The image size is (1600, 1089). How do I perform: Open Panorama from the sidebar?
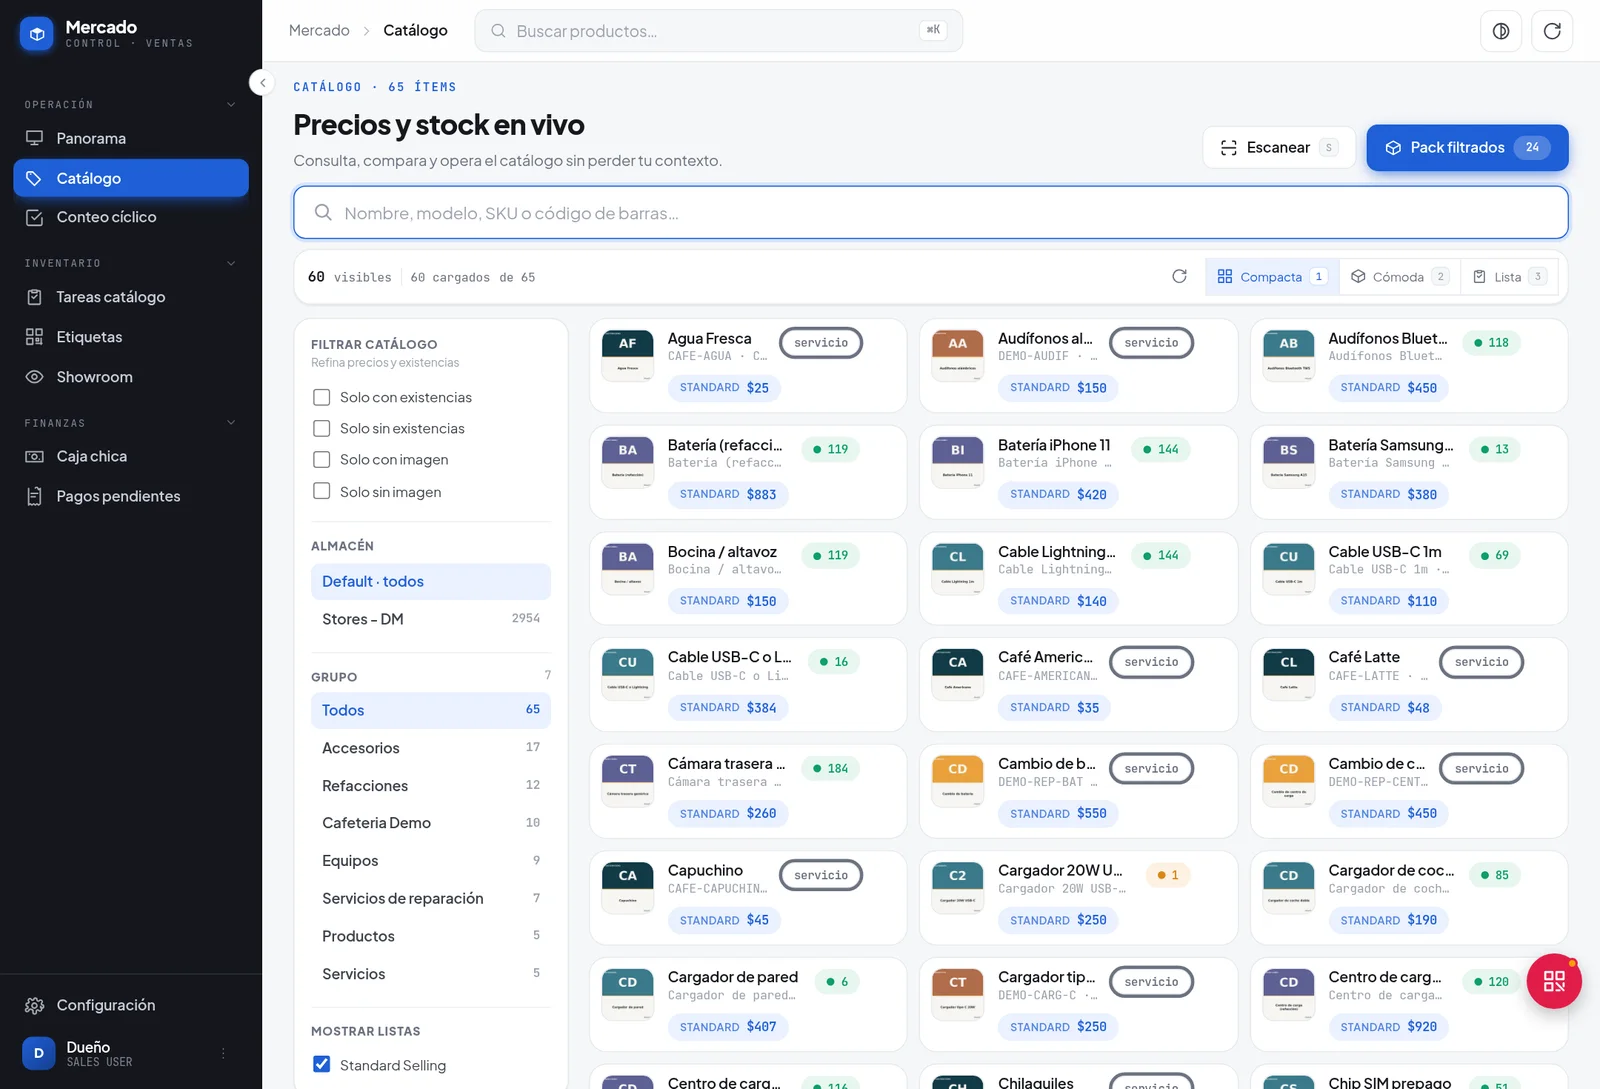tap(131, 138)
